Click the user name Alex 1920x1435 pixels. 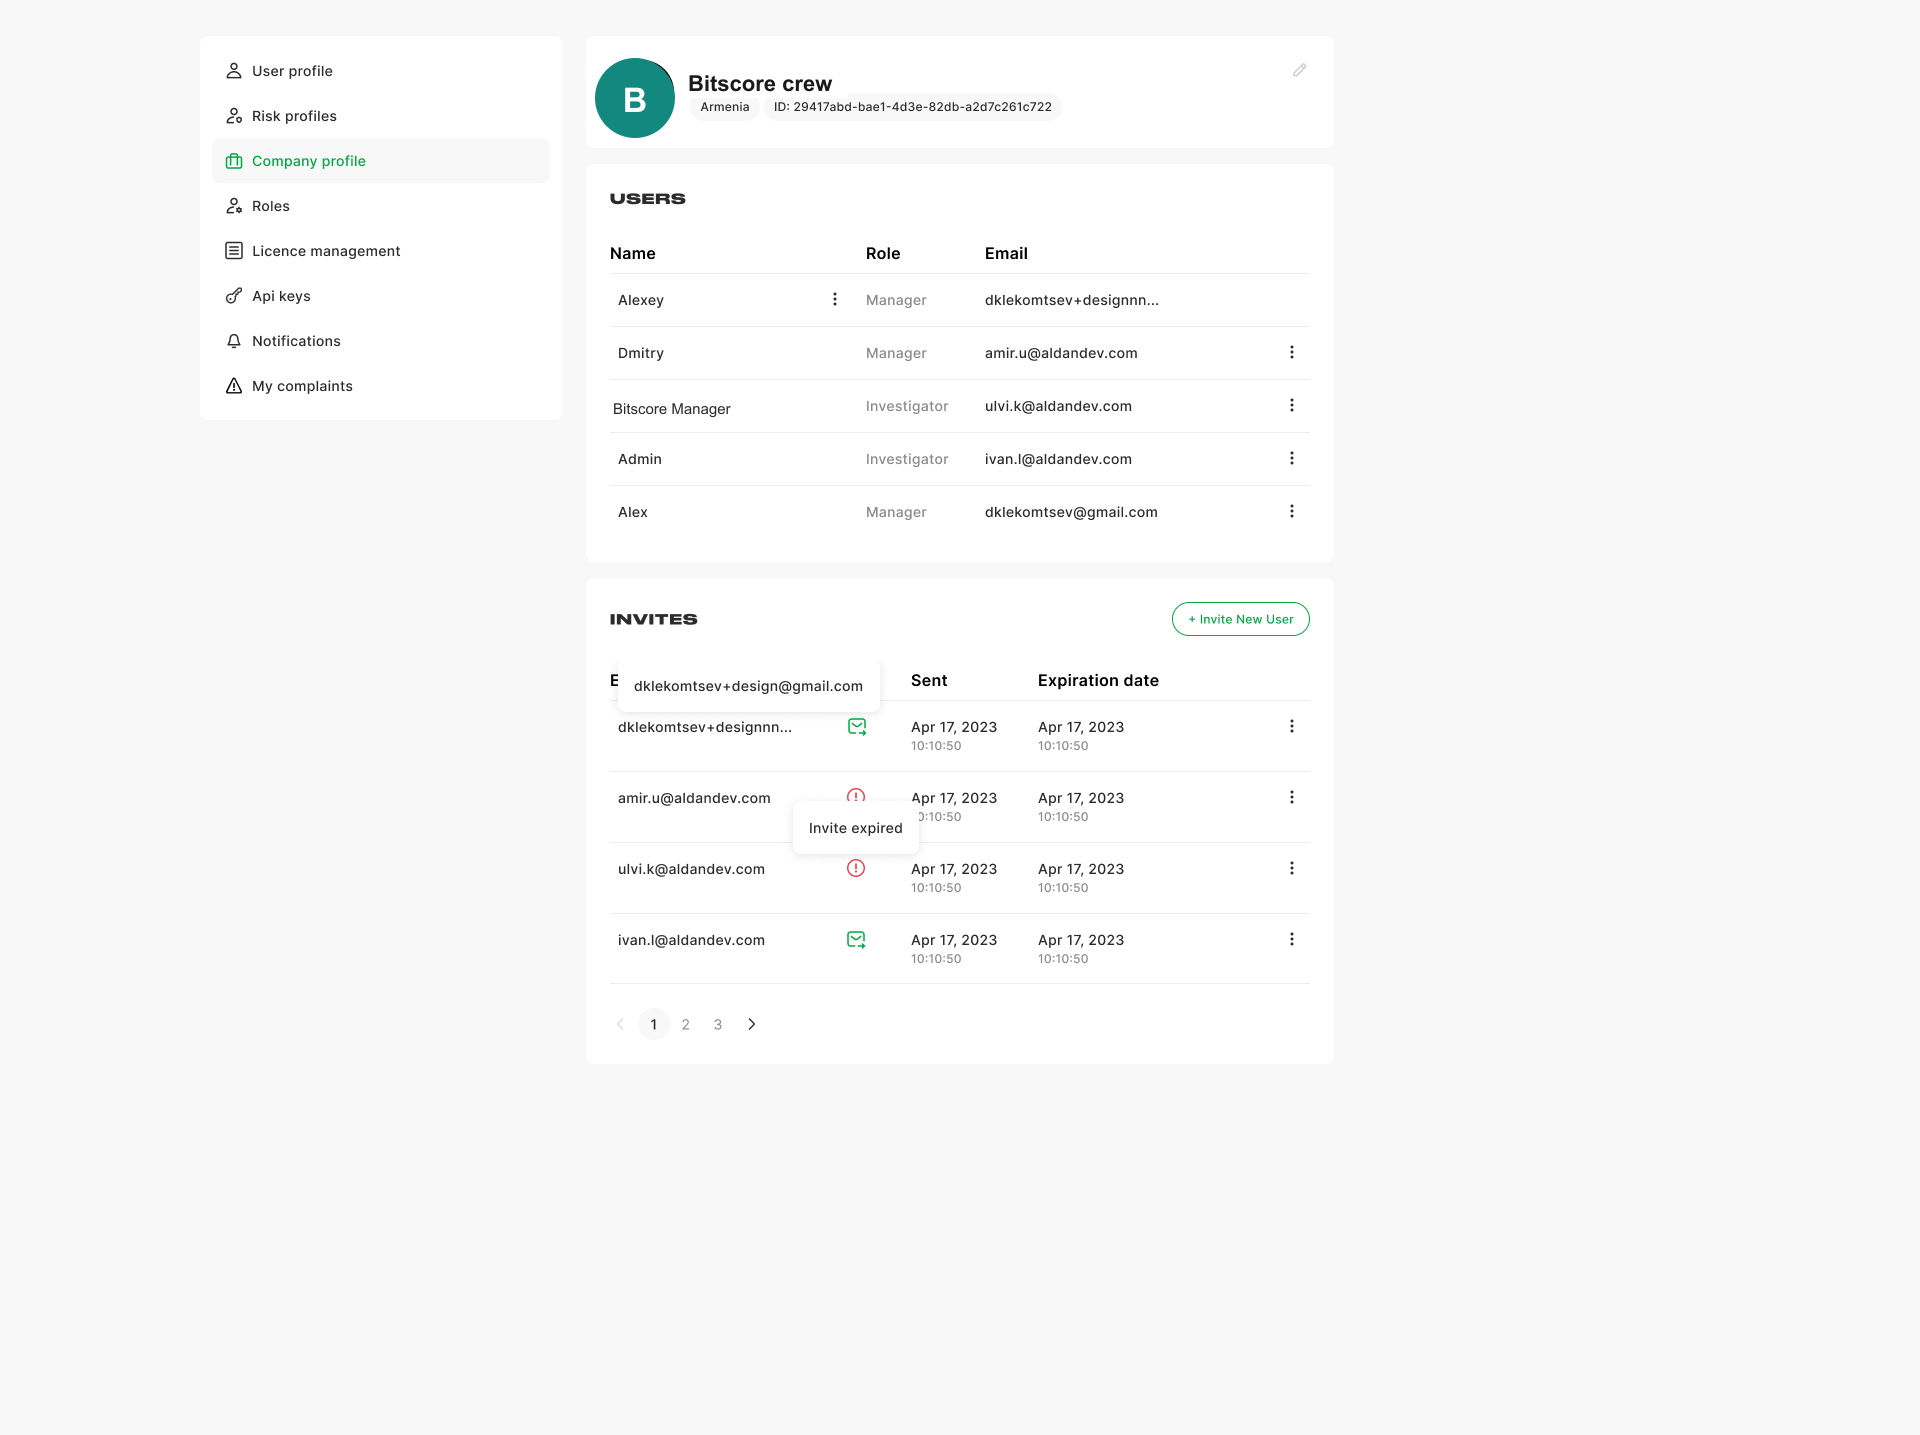click(x=633, y=512)
